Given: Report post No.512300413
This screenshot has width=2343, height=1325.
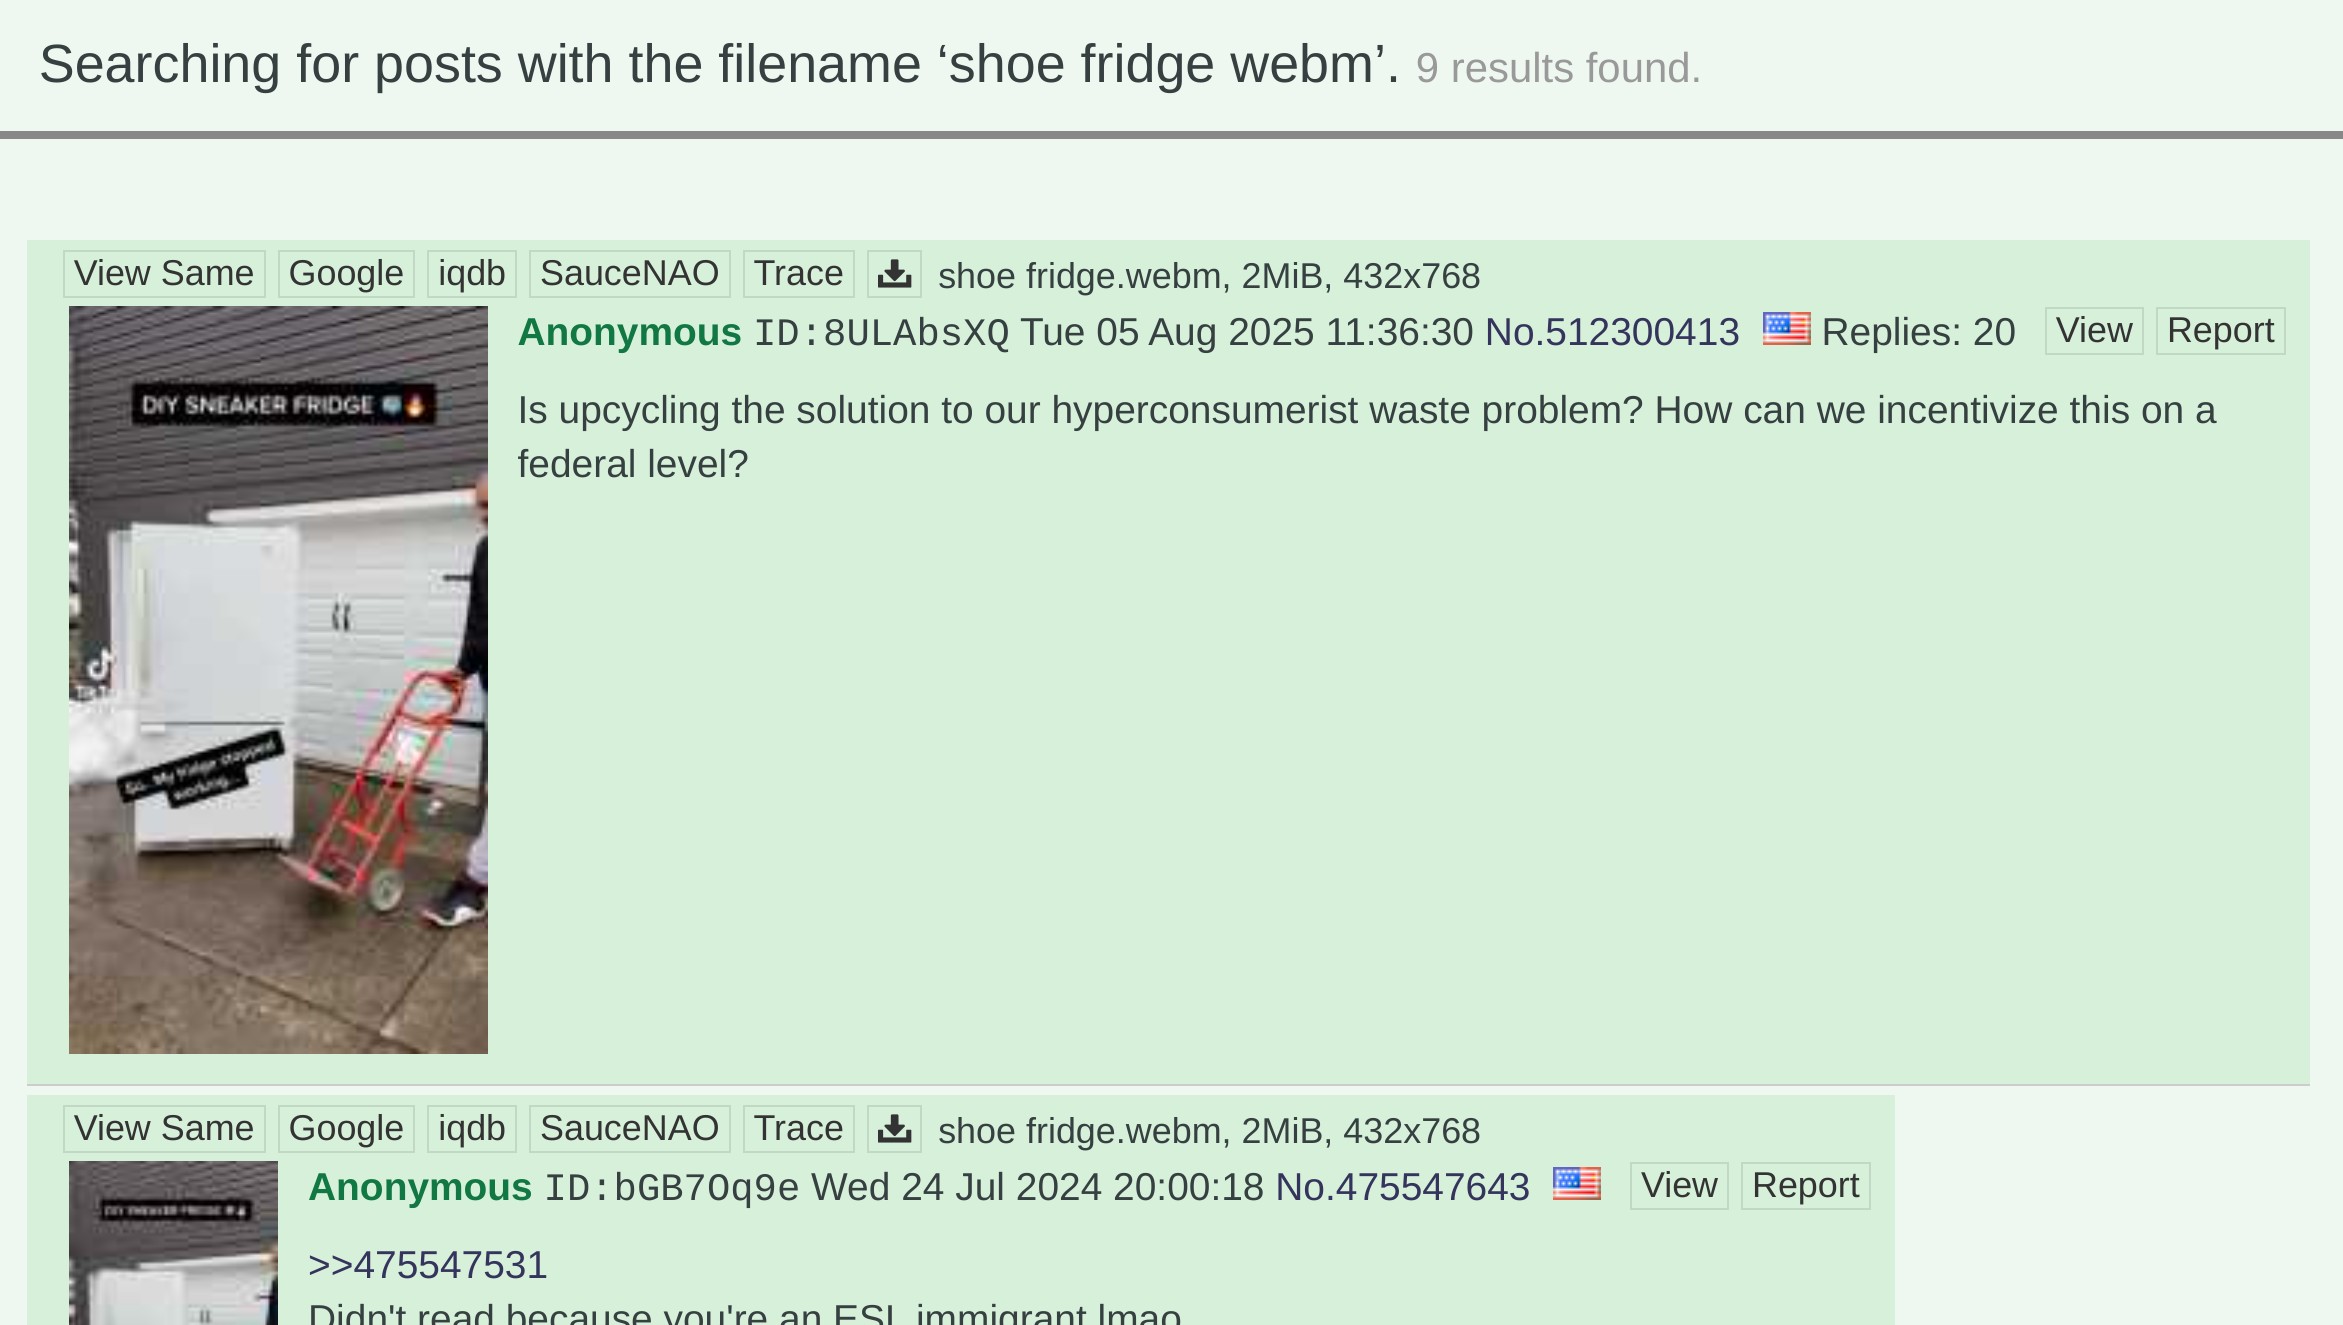Looking at the screenshot, I should 2220,331.
